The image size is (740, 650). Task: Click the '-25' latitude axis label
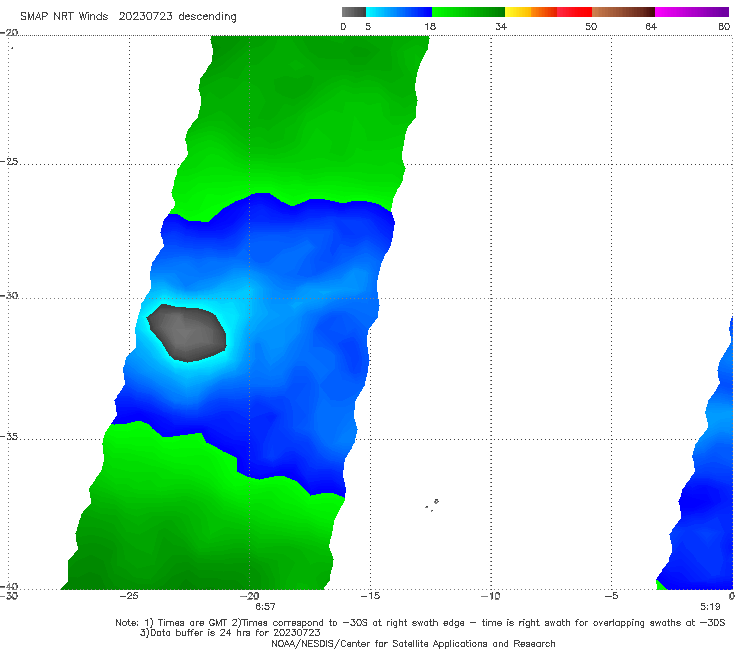[9, 162]
